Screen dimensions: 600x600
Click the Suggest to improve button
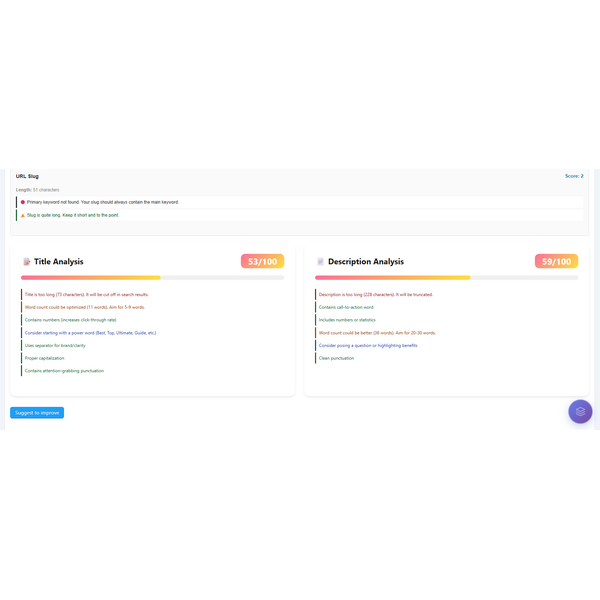[x=37, y=412]
